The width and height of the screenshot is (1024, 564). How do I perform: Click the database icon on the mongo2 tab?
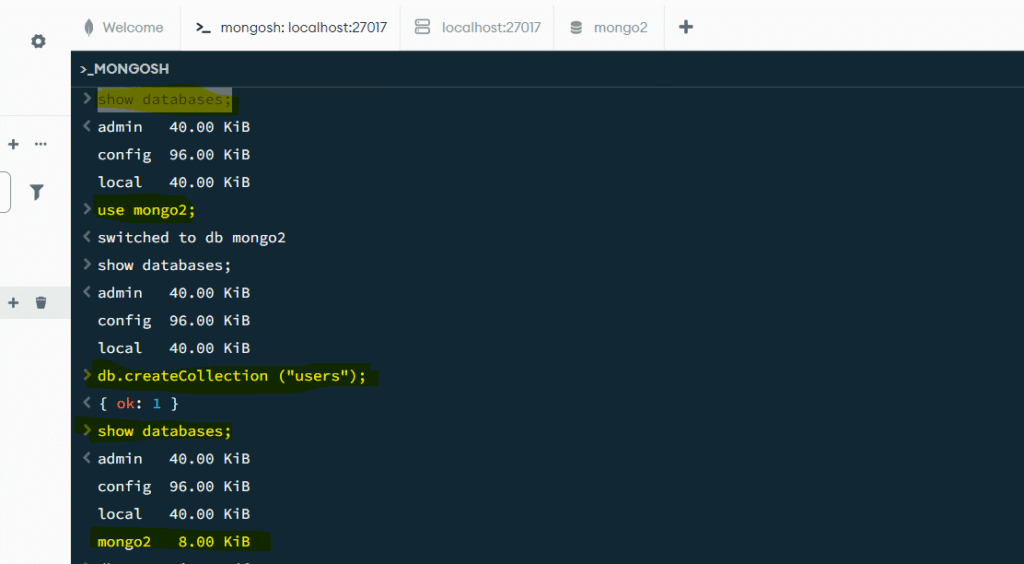pos(576,27)
